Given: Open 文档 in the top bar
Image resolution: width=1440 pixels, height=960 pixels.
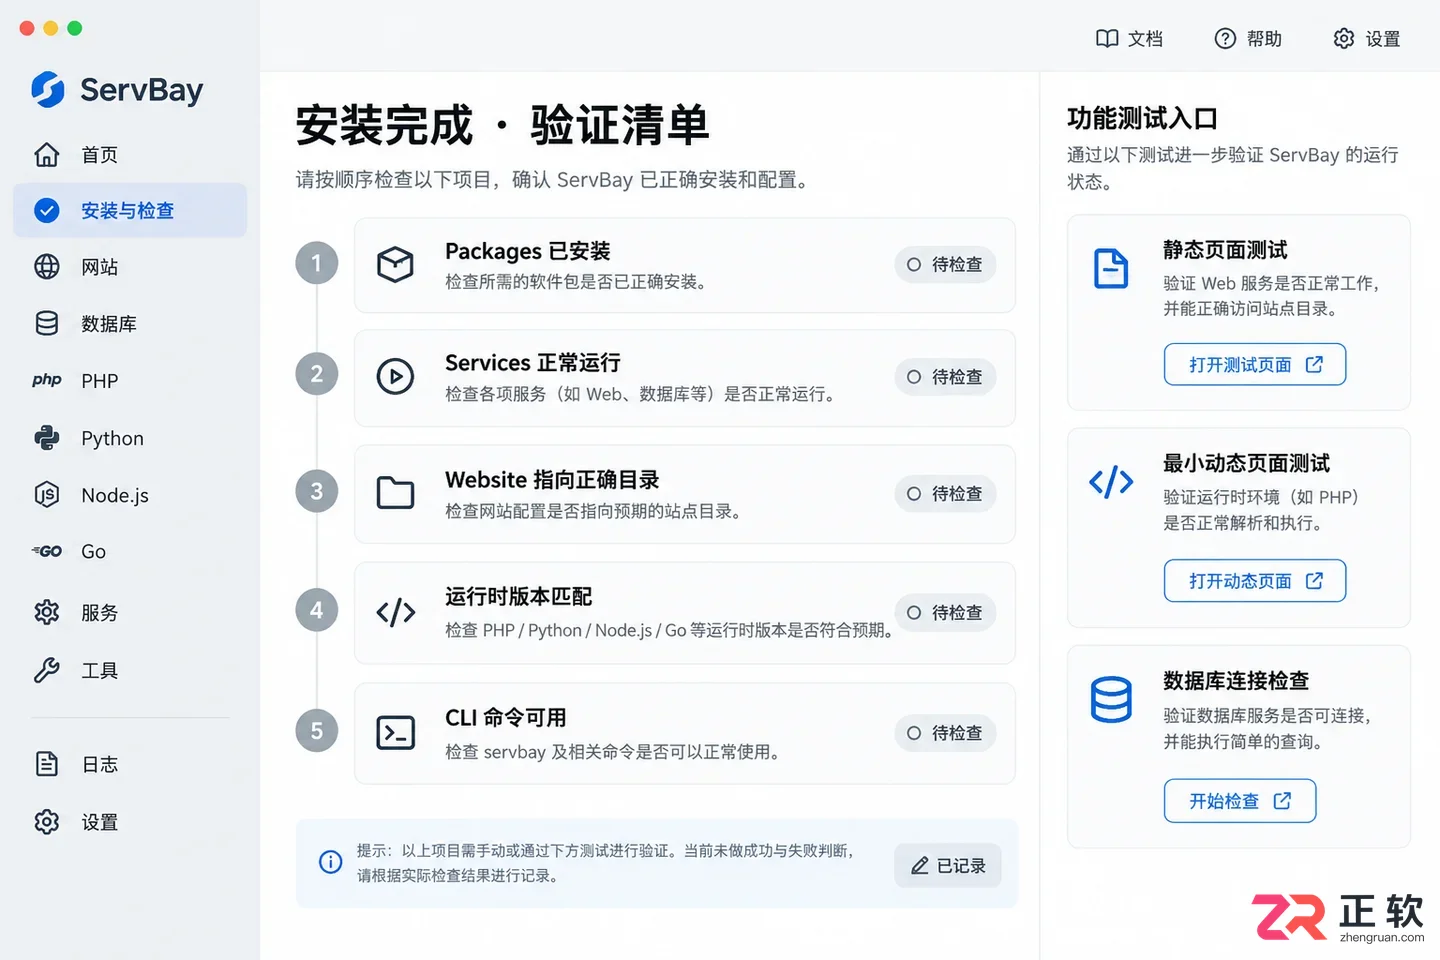Looking at the screenshot, I should (x=1130, y=39).
